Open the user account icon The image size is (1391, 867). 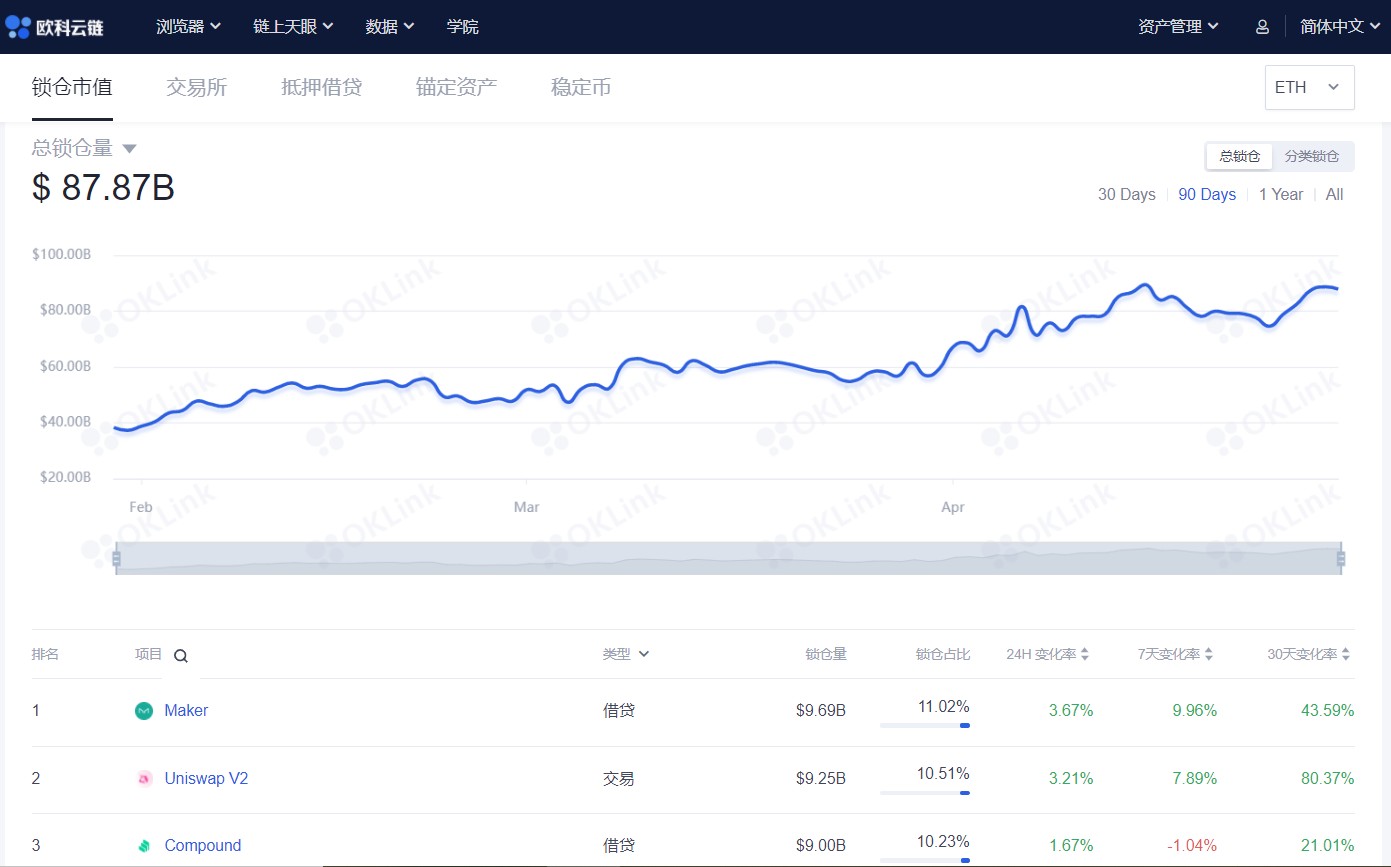tap(1262, 27)
